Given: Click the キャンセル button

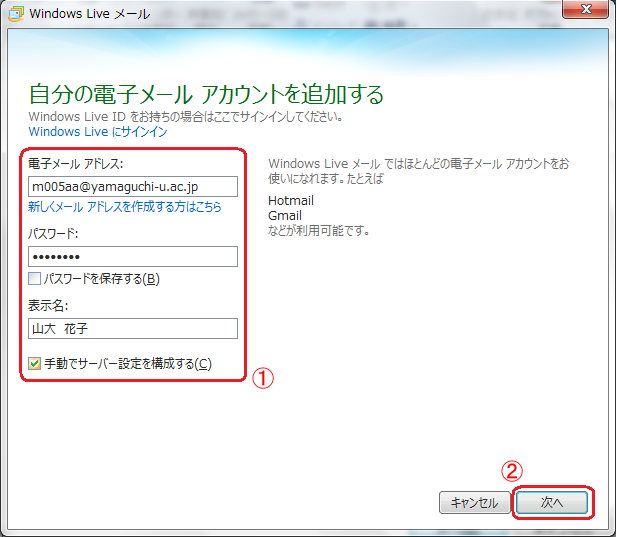Looking at the screenshot, I should 475,502.
